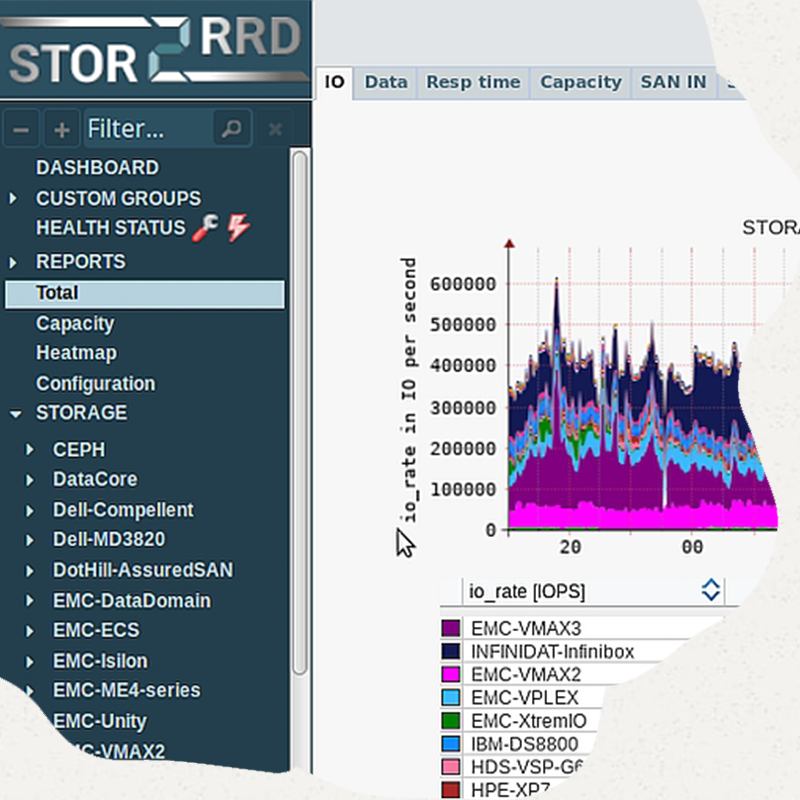Expand the Dell-Compellent storage node
The height and width of the screenshot is (800, 800).
click(x=30, y=510)
